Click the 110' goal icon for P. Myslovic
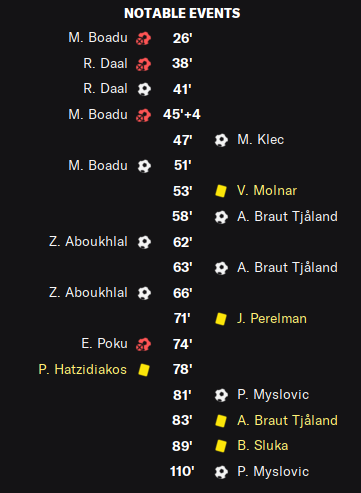 221,472
